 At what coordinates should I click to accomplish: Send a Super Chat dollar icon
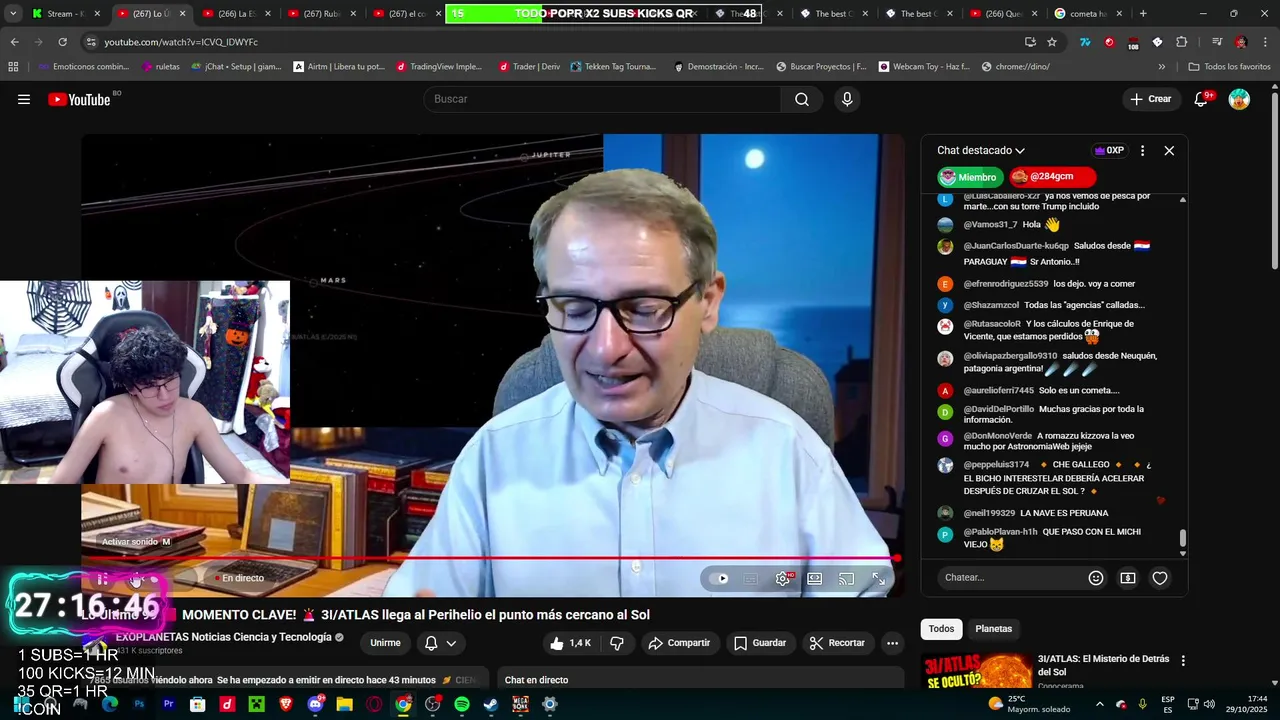[1128, 578]
